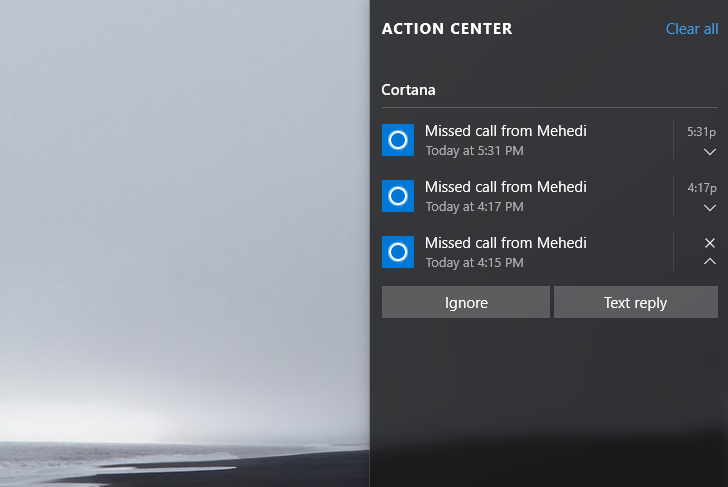
Task: Open missed call notification titled at 4:15 PM
Action: click(x=527, y=252)
